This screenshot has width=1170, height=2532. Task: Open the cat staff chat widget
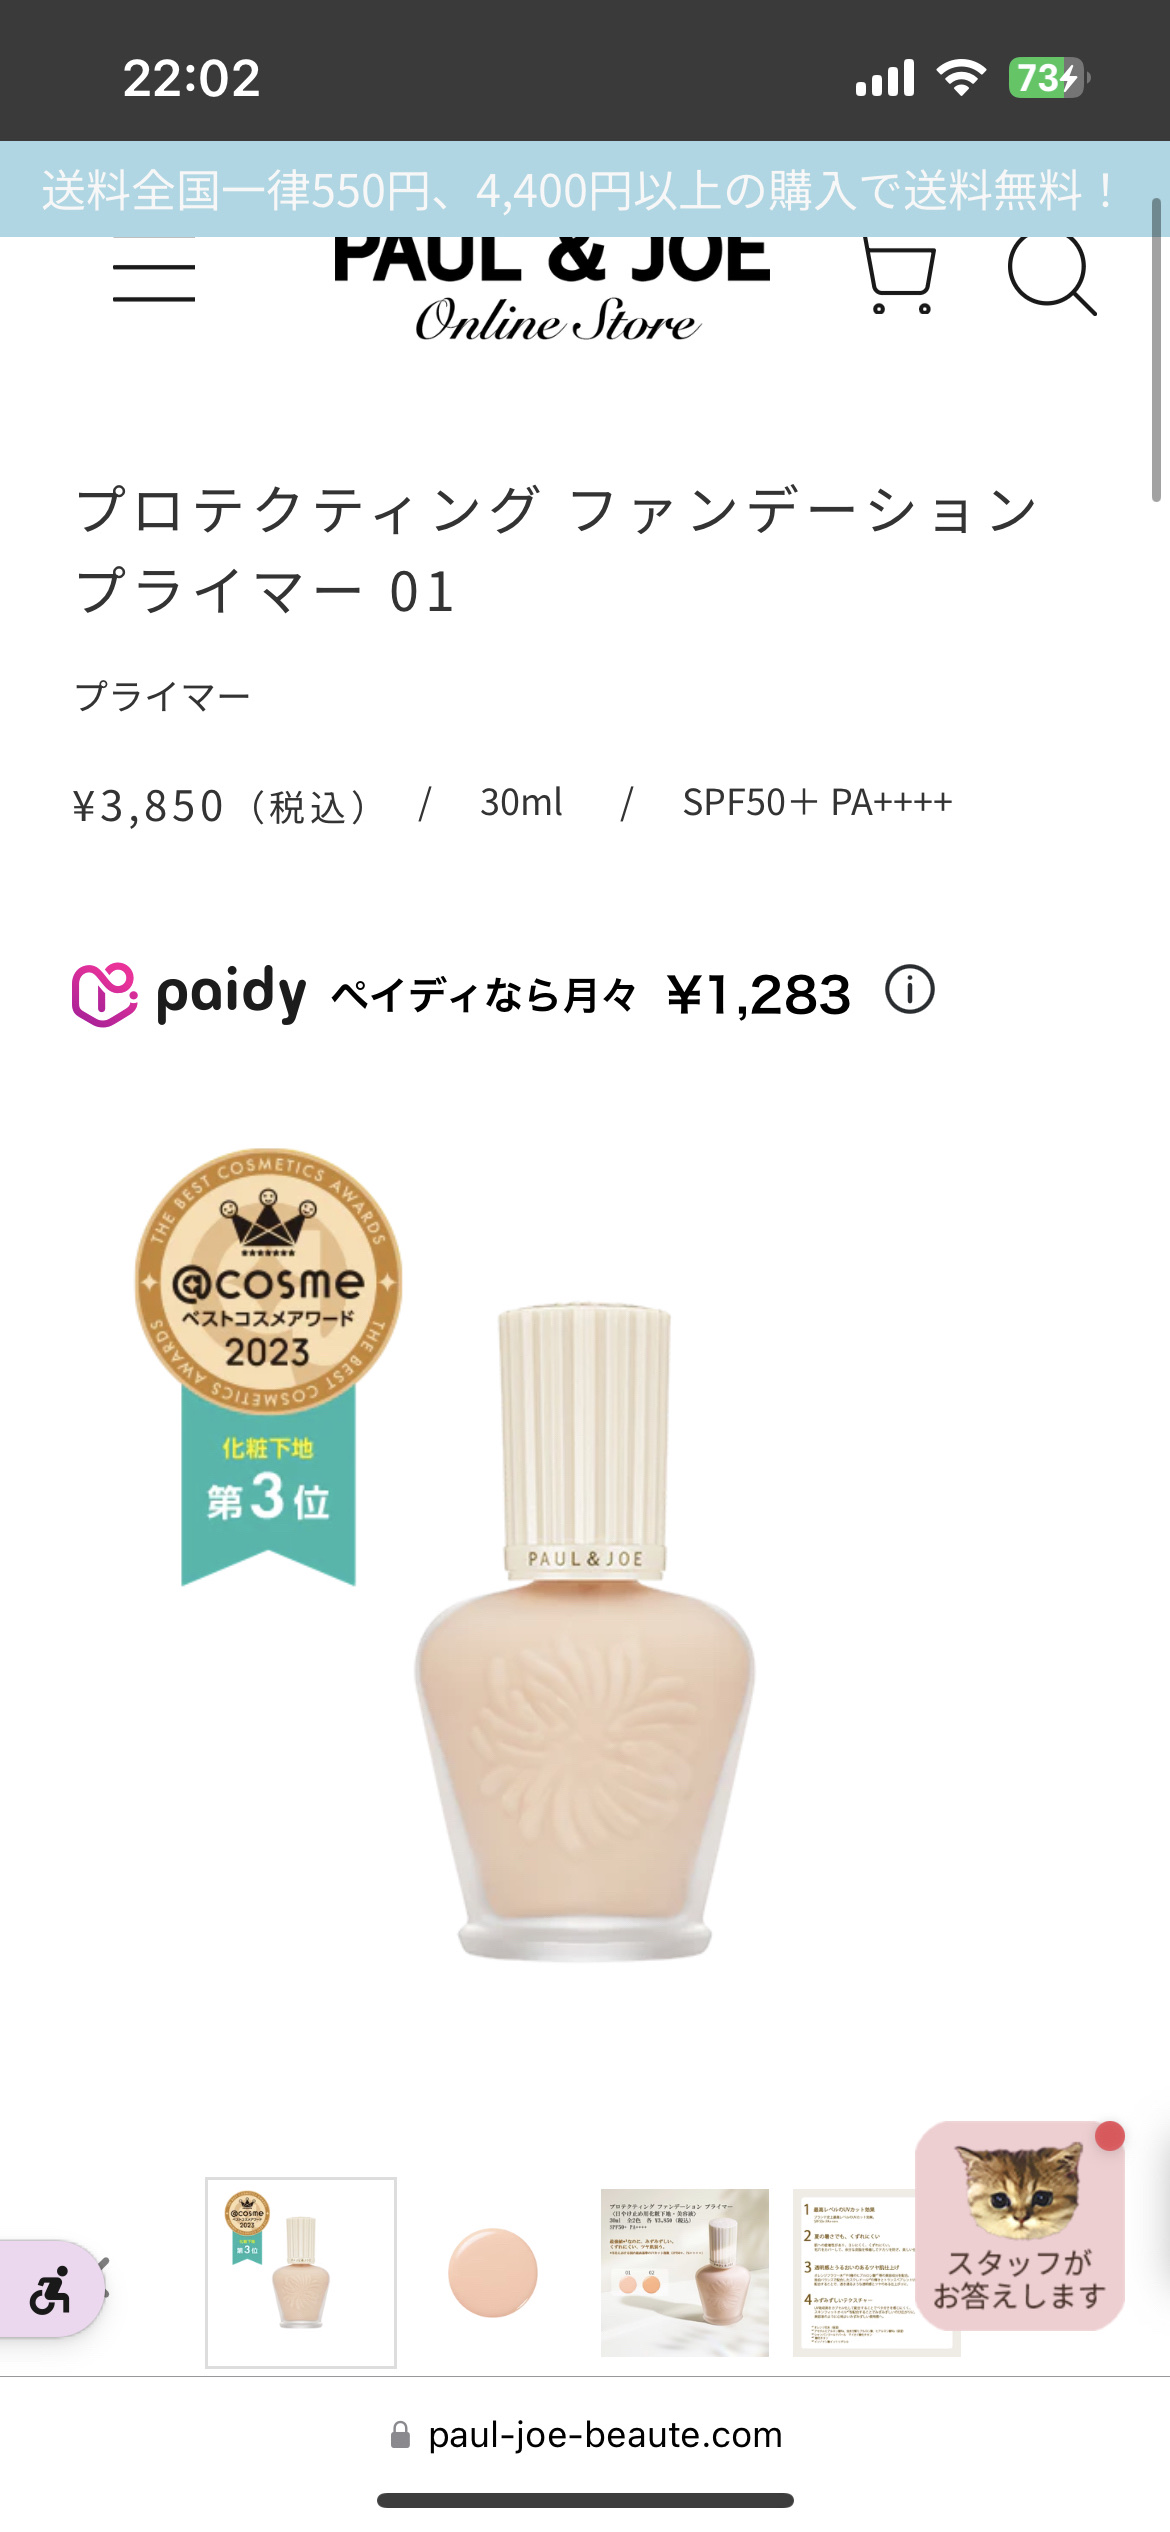1020,2226
